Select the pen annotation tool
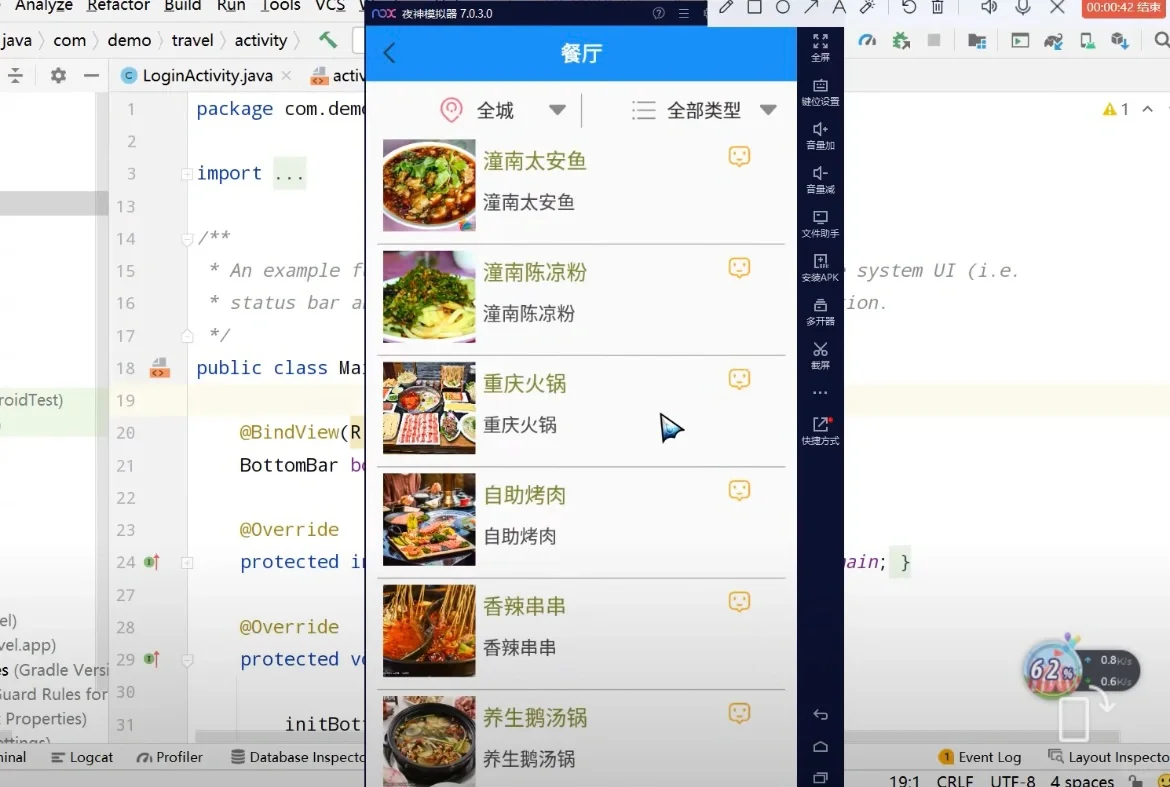The width and height of the screenshot is (1170, 787). [x=724, y=8]
